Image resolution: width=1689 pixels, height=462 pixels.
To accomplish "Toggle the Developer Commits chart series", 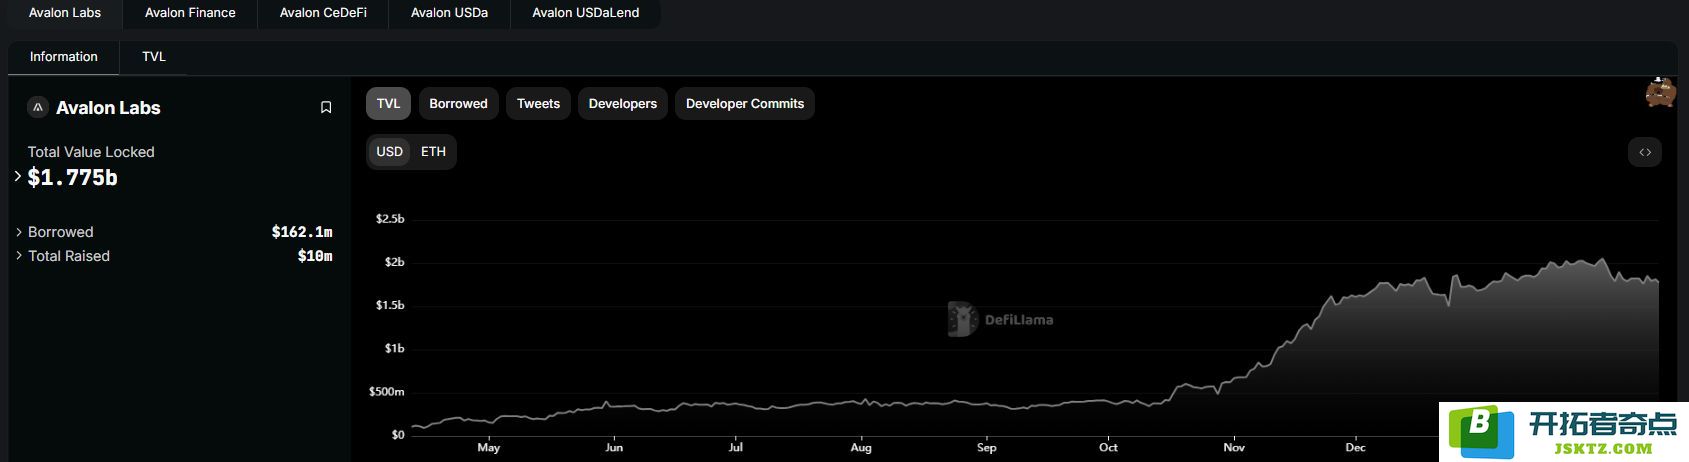I will click(x=745, y=104).
